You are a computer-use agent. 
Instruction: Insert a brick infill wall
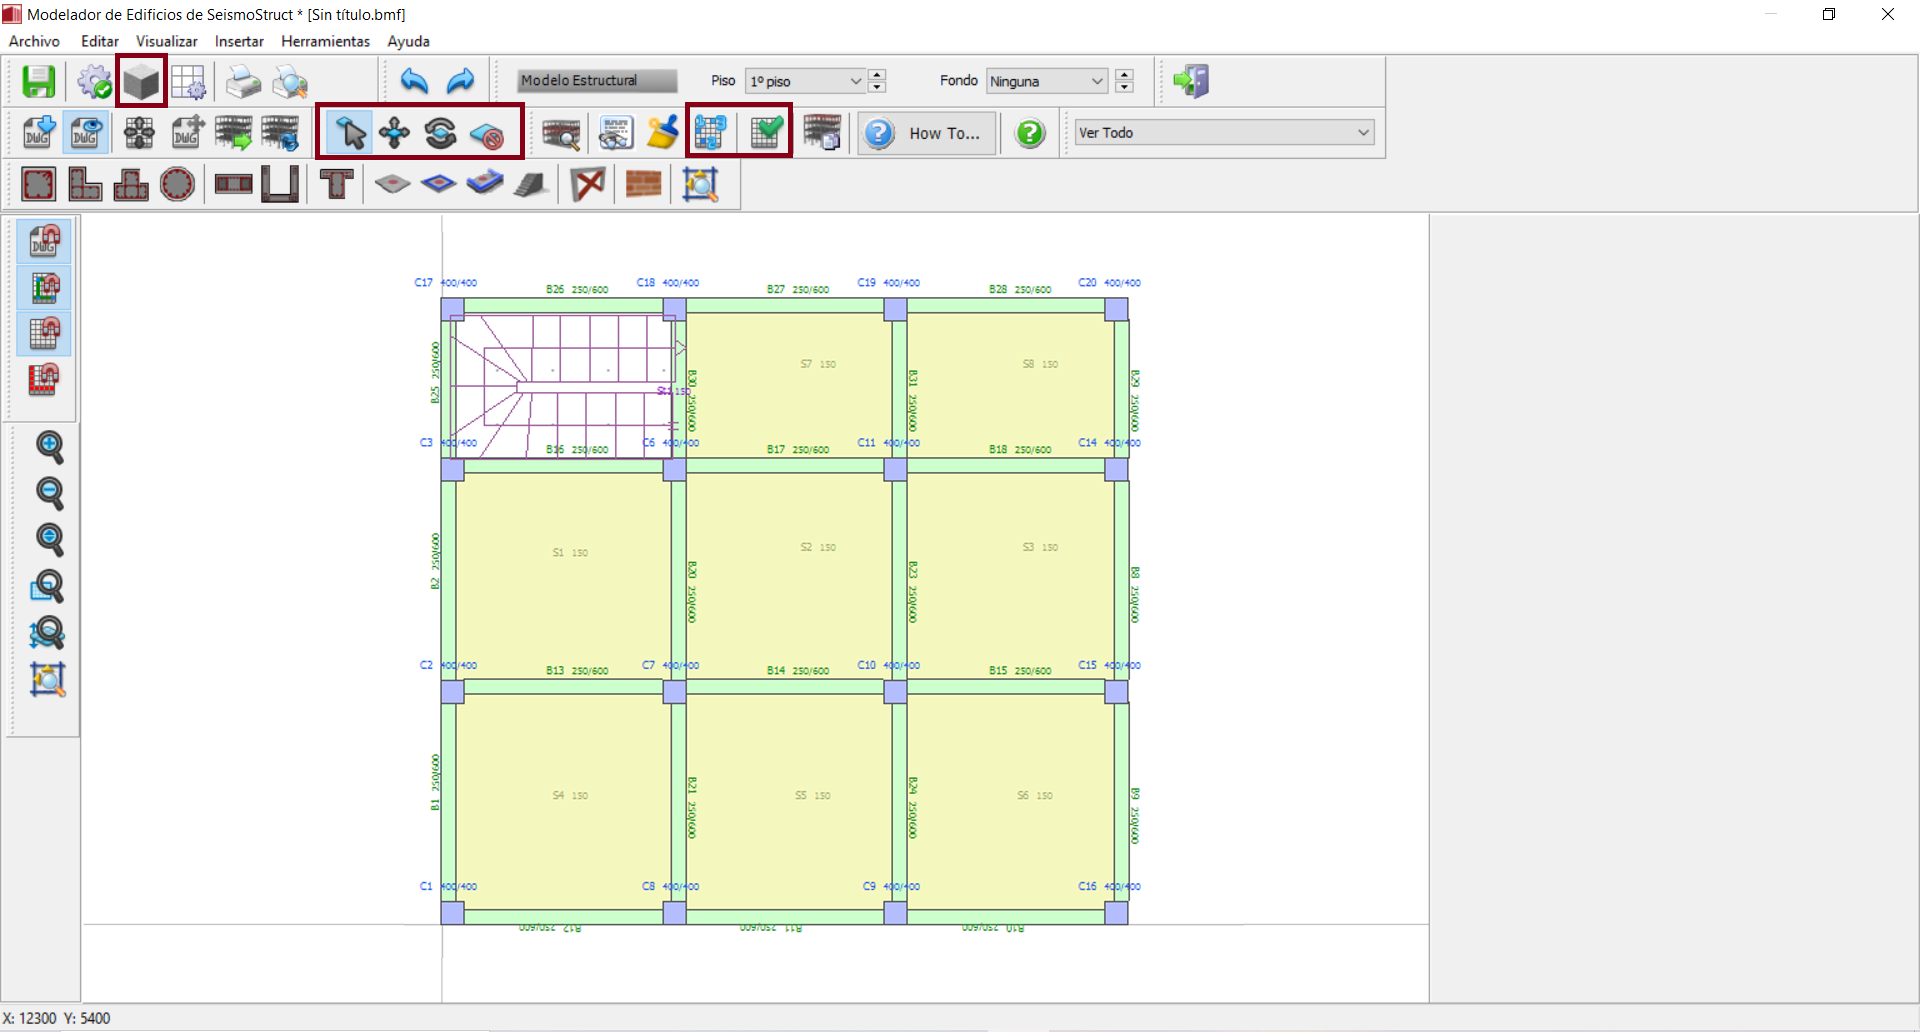tap(643, 185)
